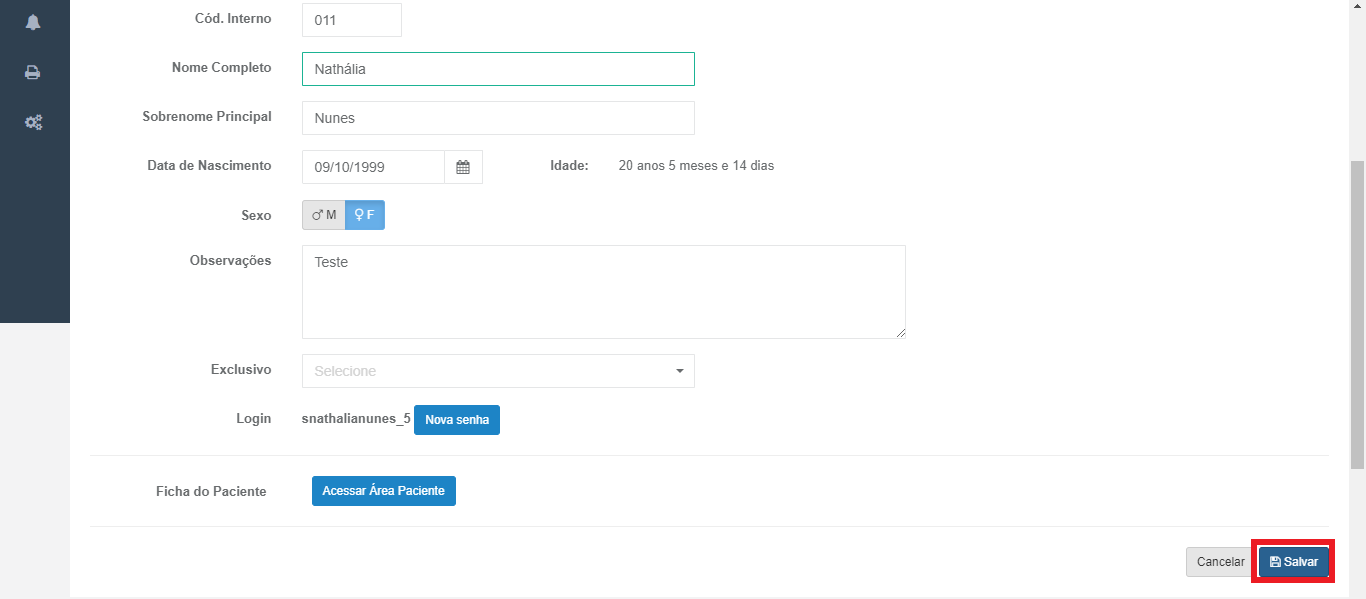Click the Sobrenome Principal input

[x=498, y=118]
